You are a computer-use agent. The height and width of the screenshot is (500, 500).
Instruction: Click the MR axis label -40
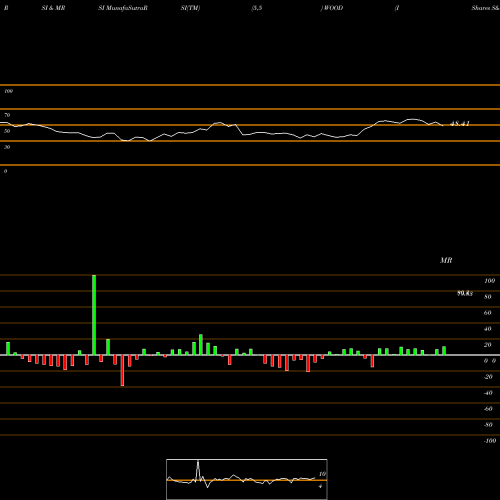click(488, 393)
